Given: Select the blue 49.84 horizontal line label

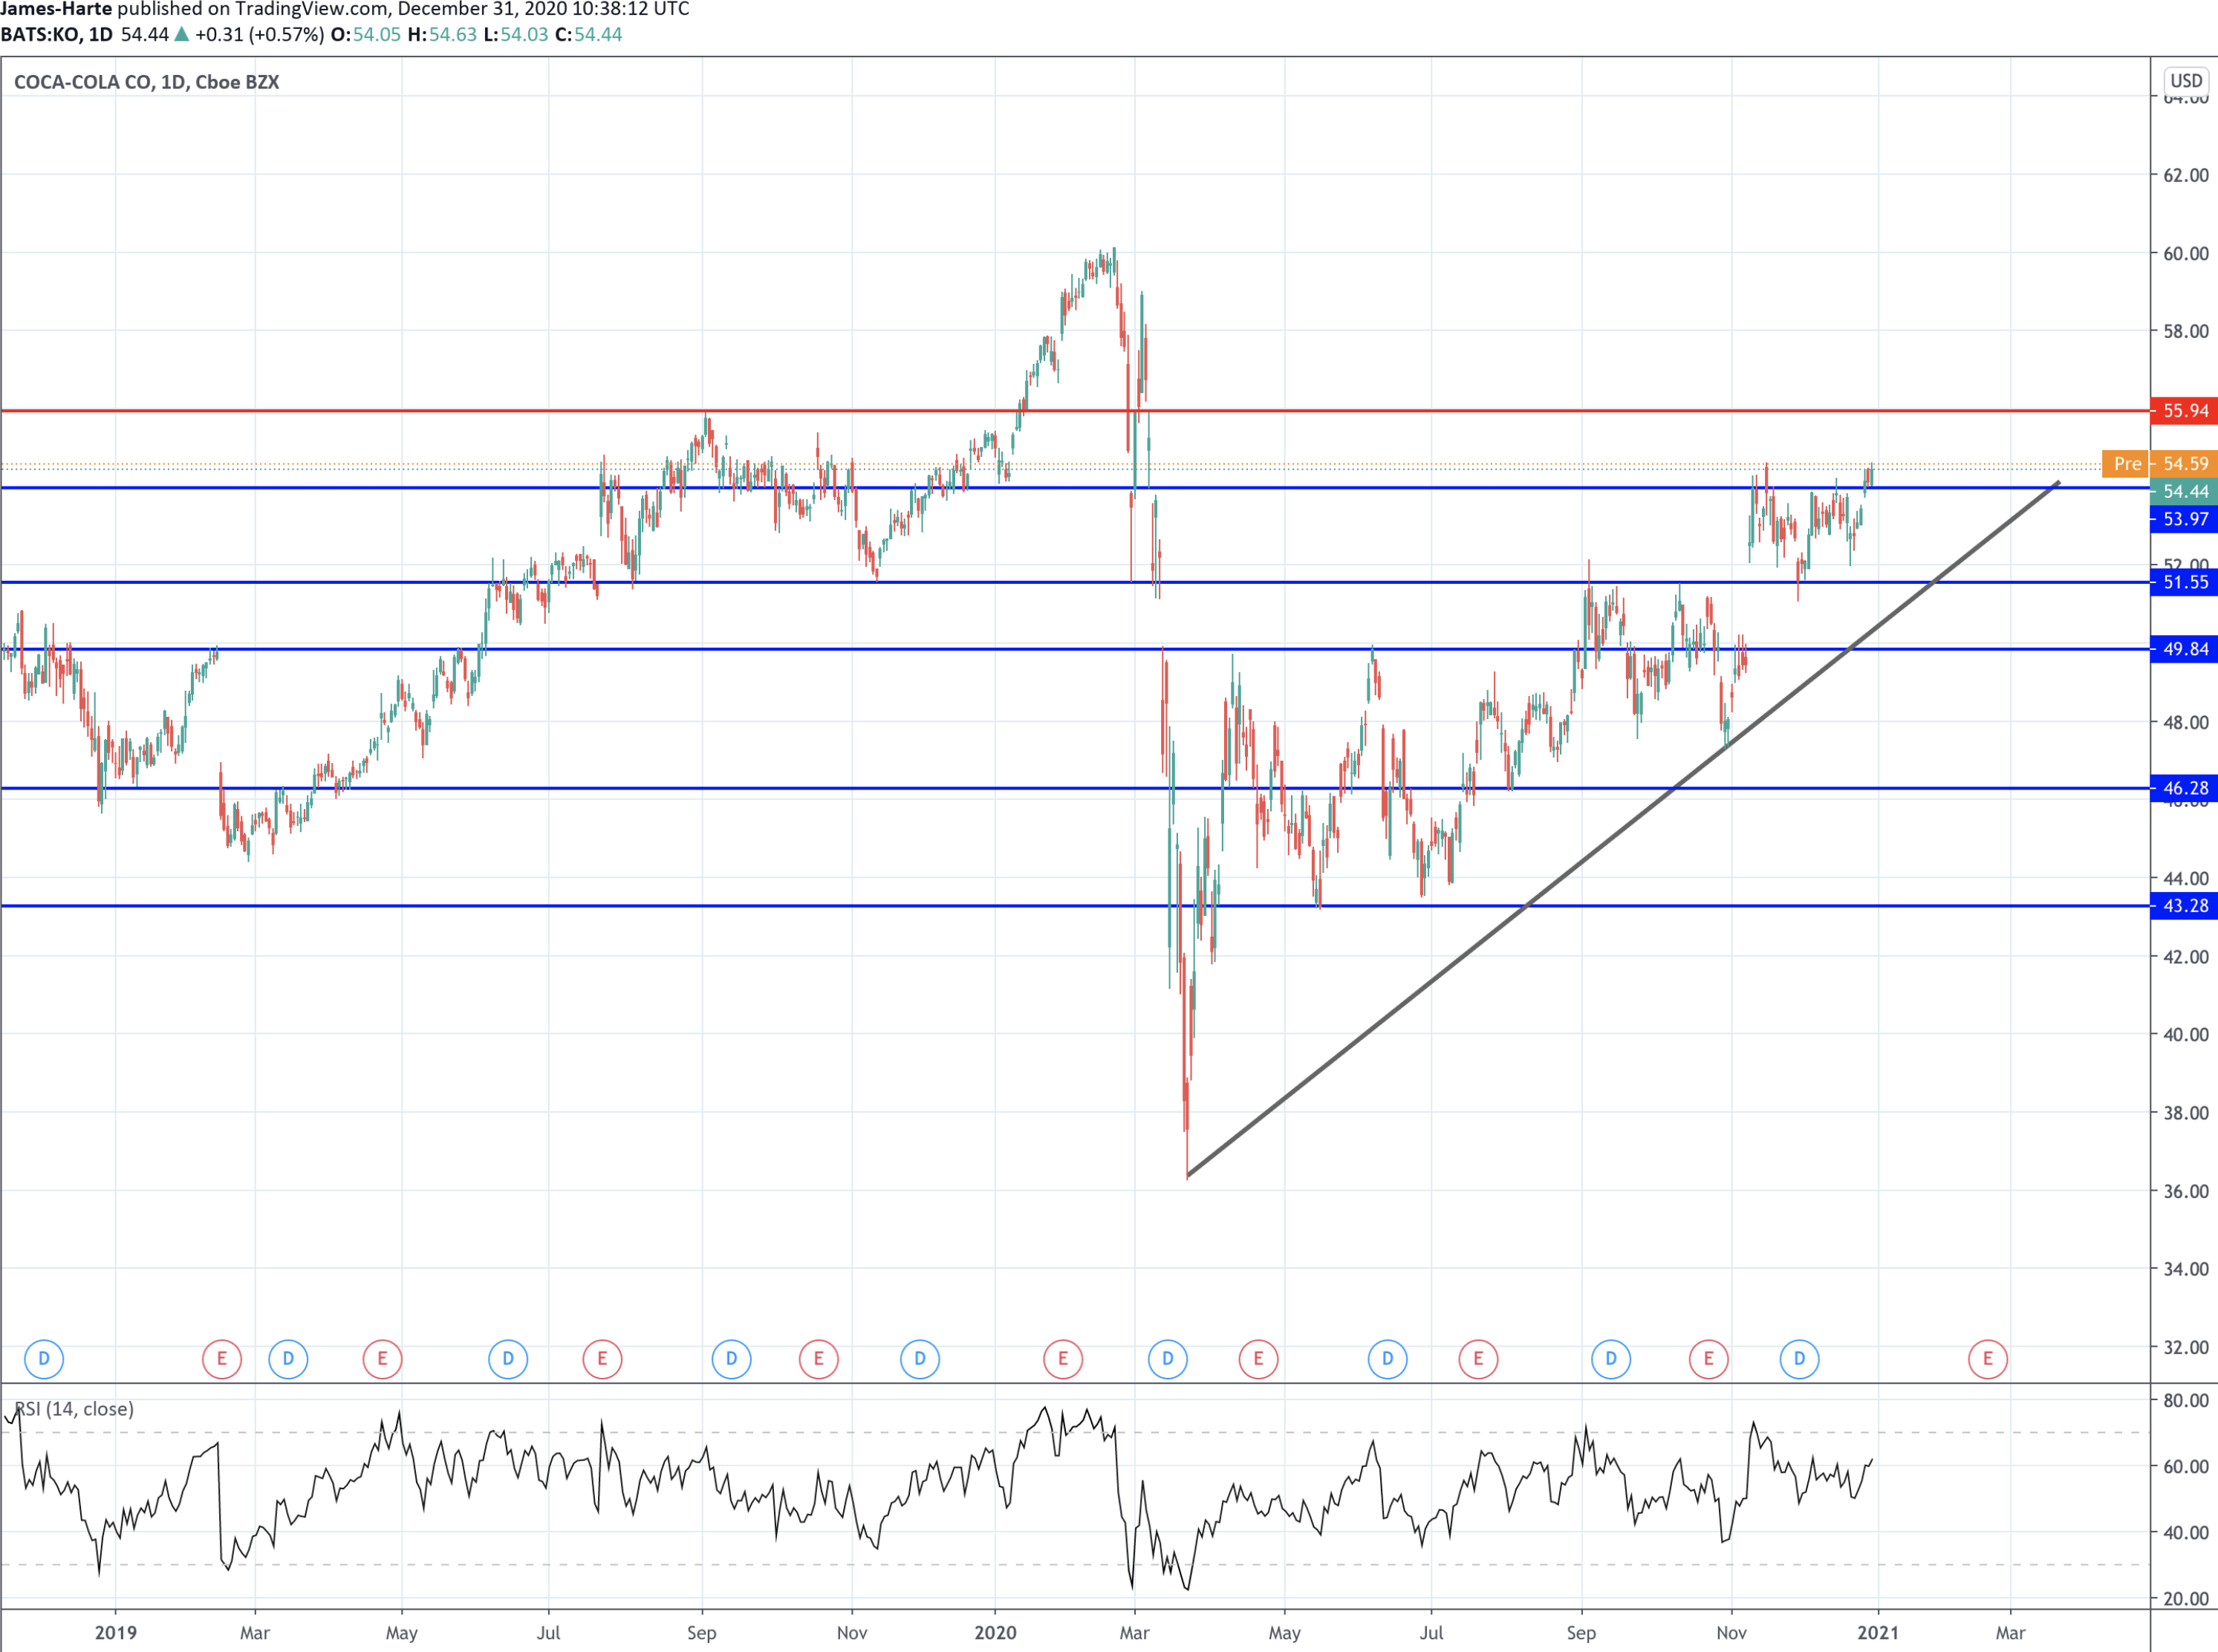Looking at the screenshot, I should 2185,649.
